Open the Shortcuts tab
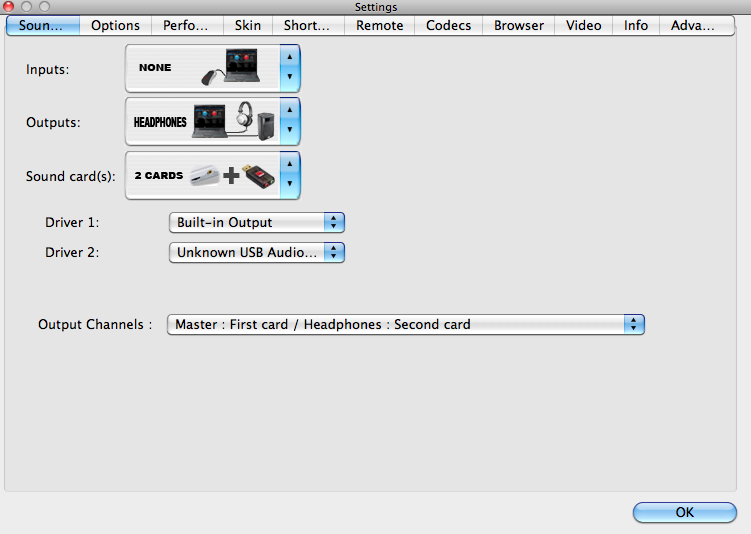Viewport: 751px width, 534px height. click(308, 25)
